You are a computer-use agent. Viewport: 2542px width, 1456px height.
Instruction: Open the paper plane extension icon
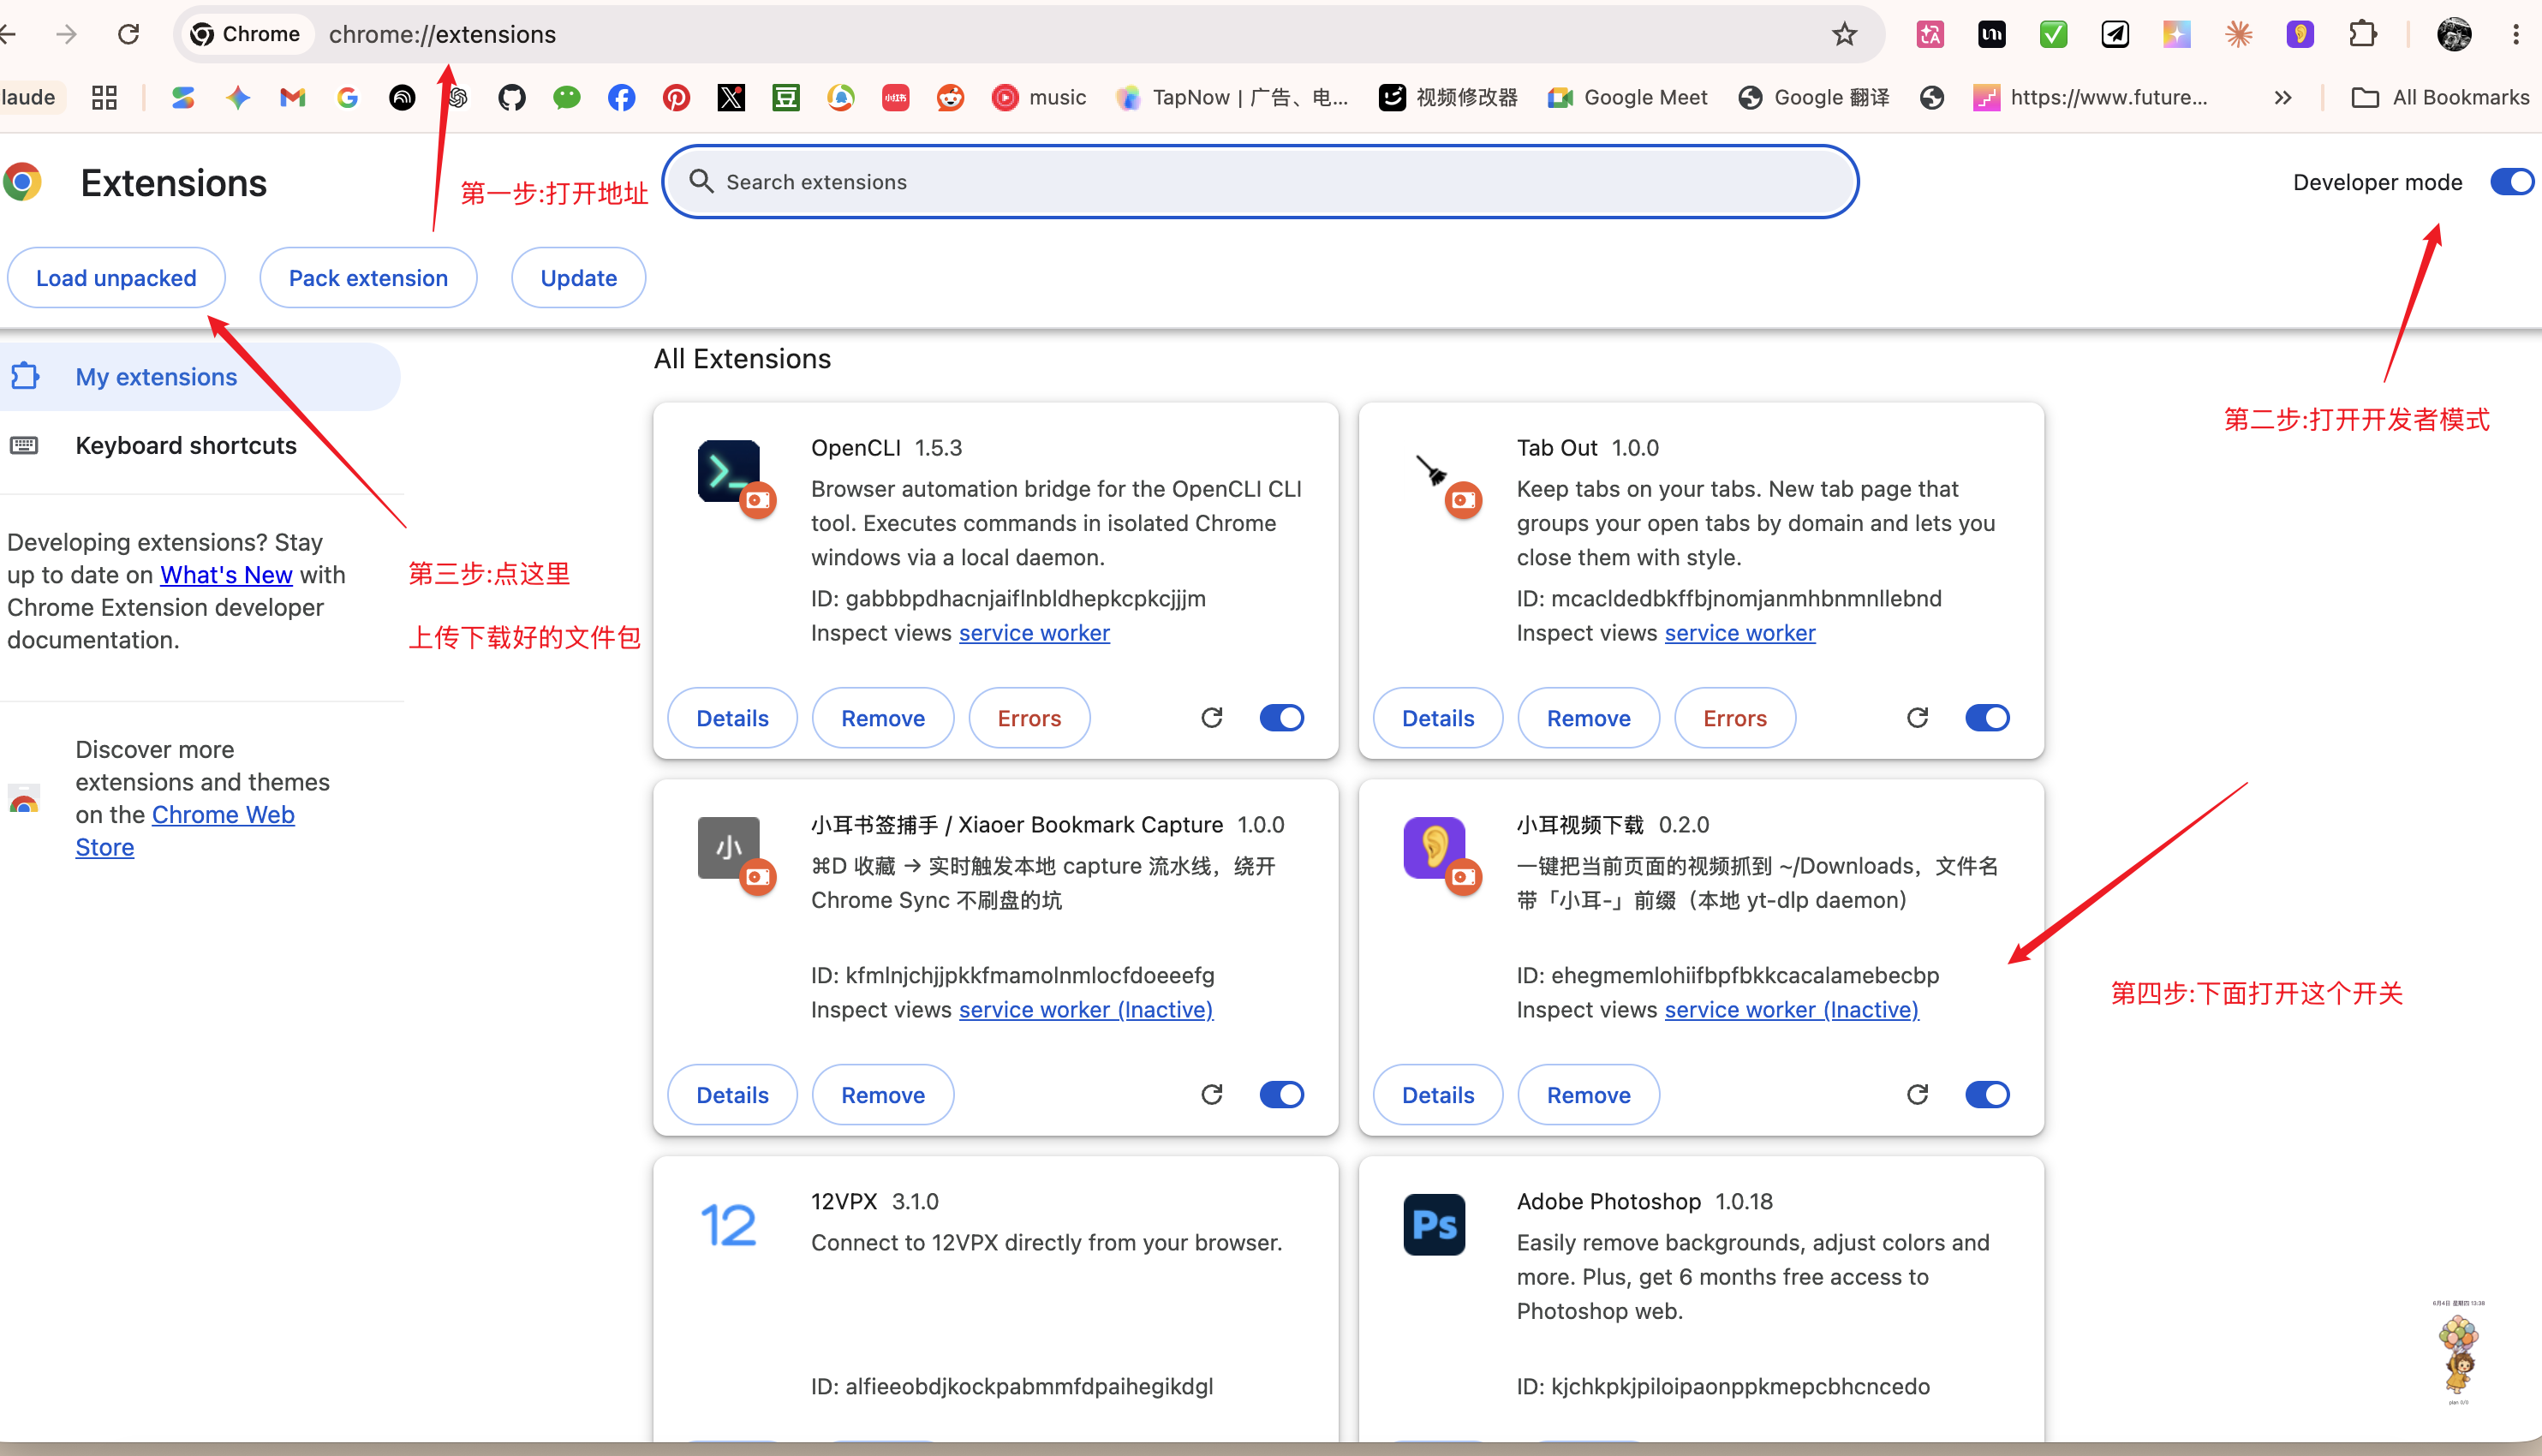(x=2115, y=35)
